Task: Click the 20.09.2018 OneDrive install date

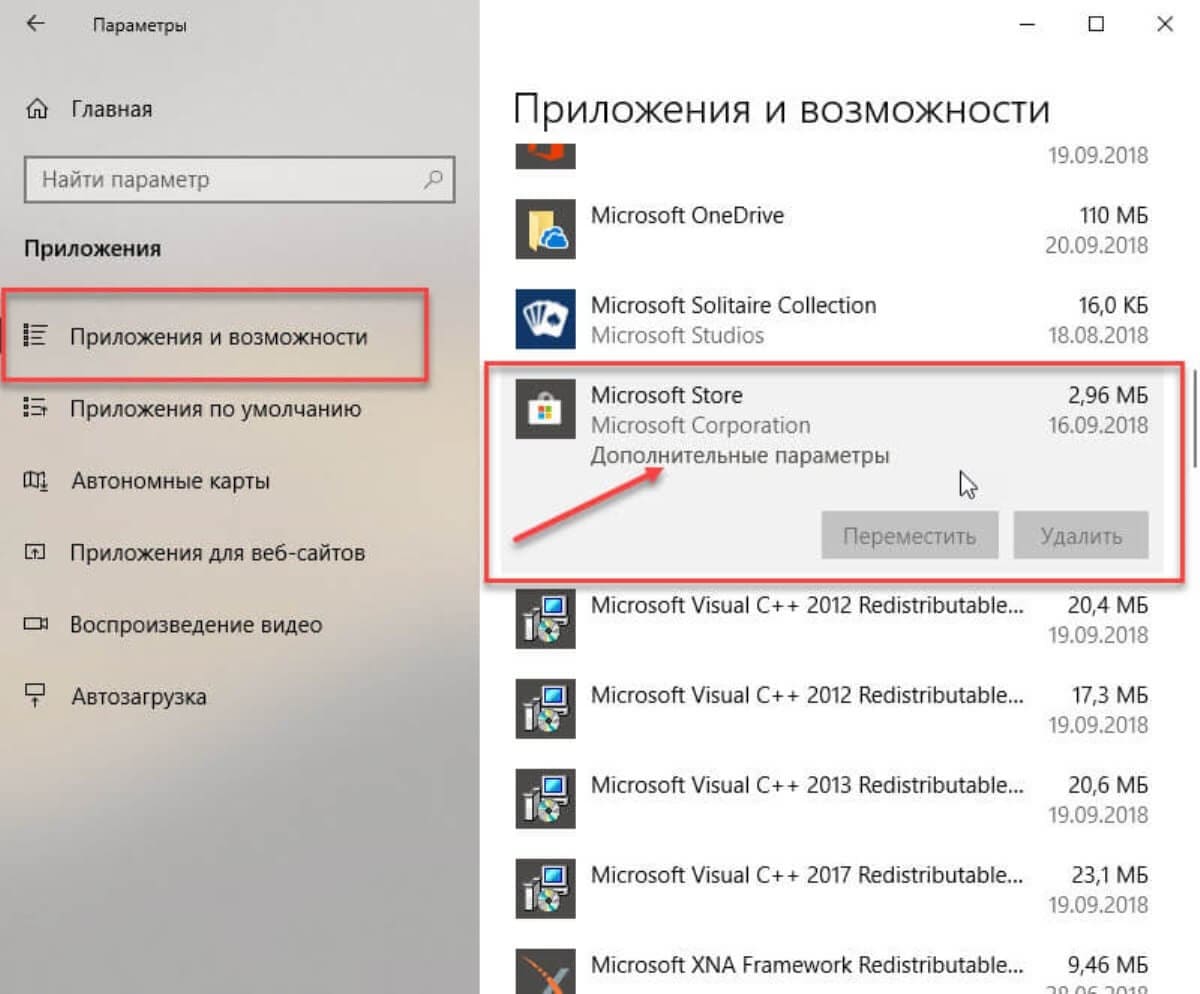Action: pos(1097,245)
